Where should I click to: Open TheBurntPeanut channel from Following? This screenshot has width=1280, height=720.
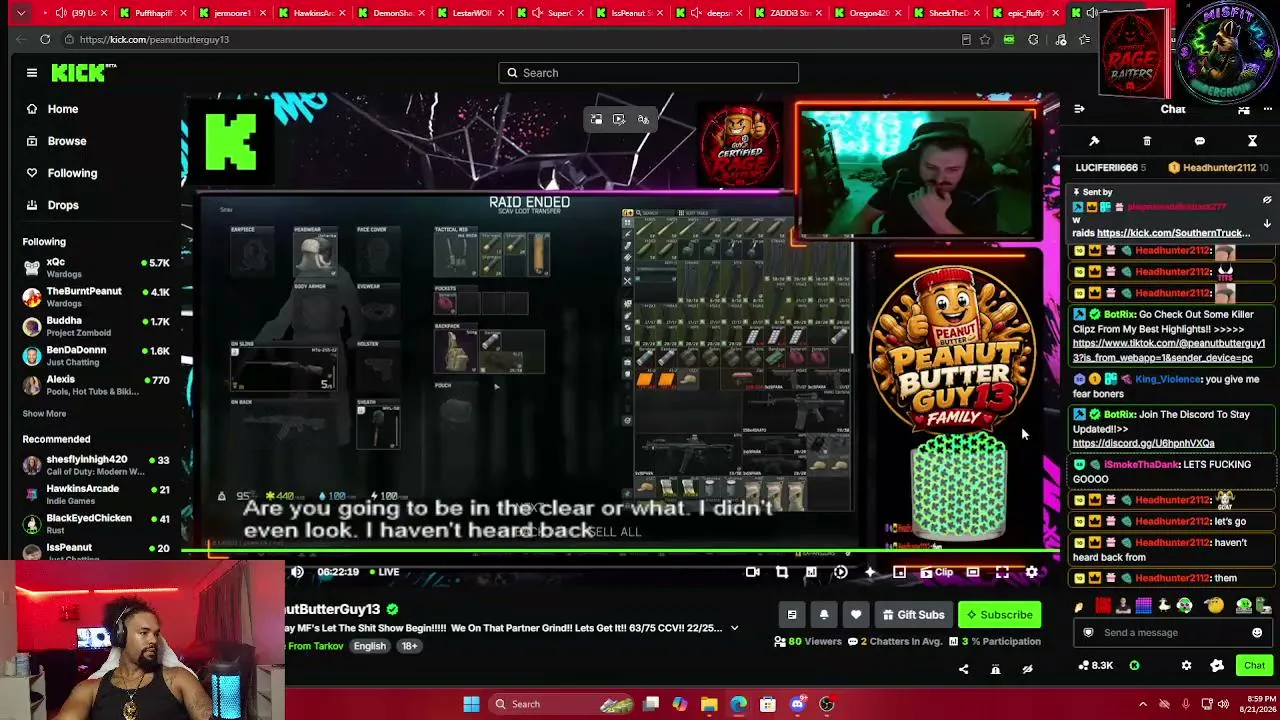(x=96, y=297)
